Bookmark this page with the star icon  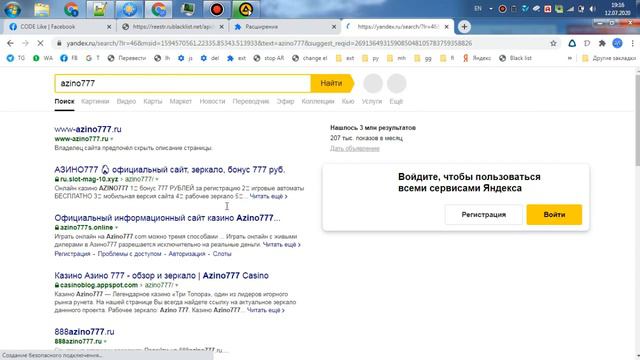553,43
